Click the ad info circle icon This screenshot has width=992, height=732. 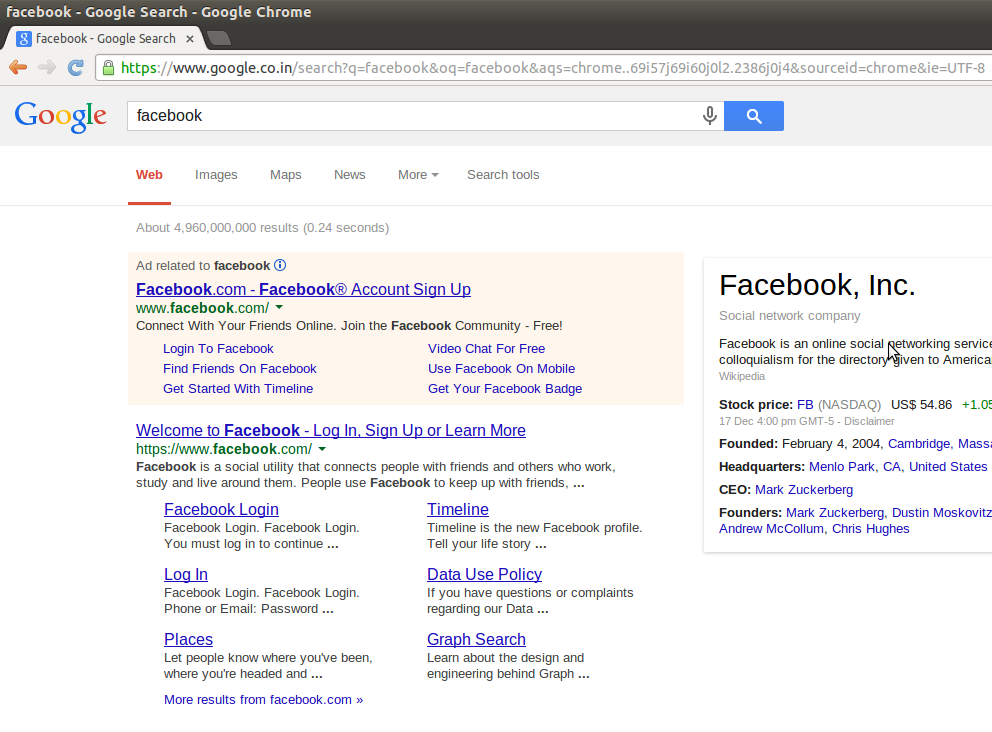pos(280,265)
